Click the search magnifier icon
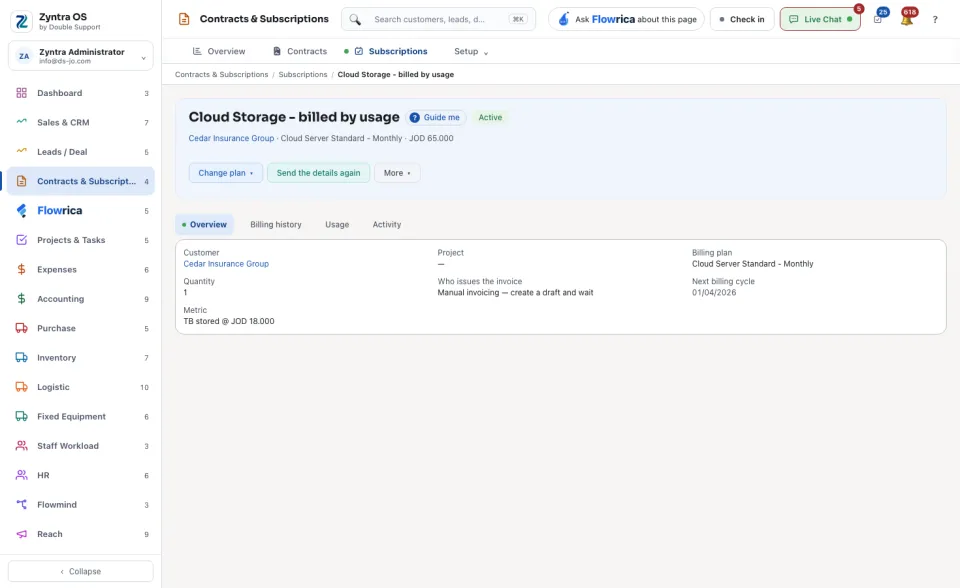960x588 pixels. (355, 19)
